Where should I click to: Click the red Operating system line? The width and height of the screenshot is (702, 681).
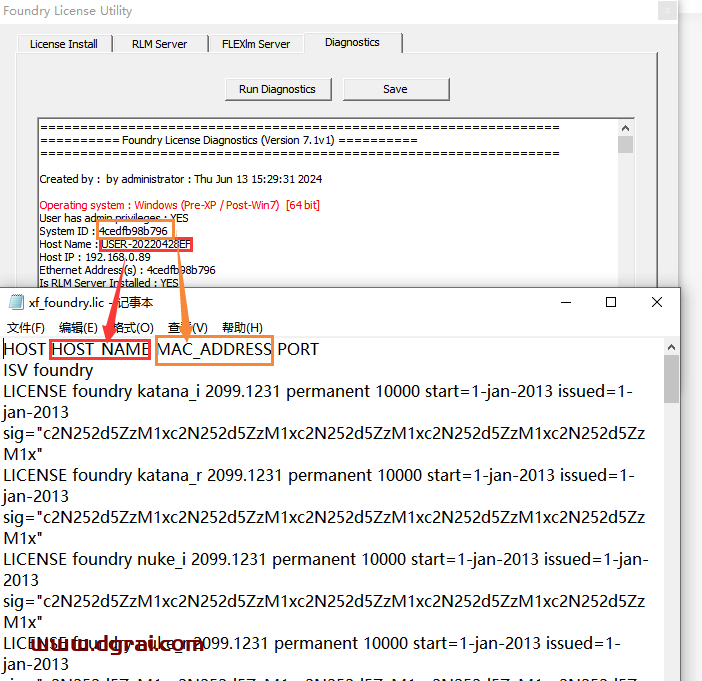pyautogui.click(x=180, y=205)
